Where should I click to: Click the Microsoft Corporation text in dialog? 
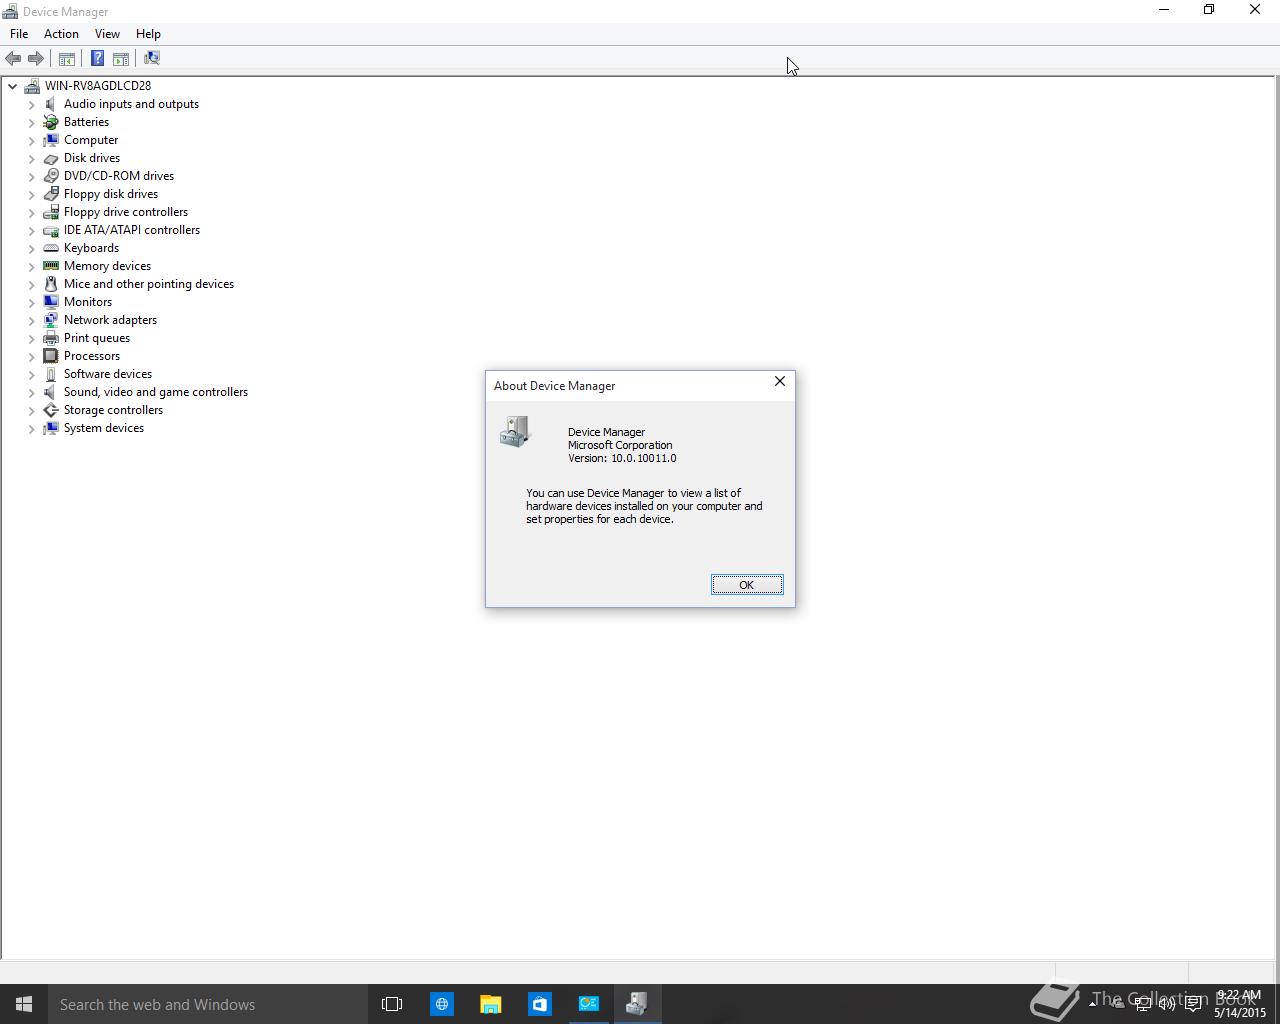620,445
